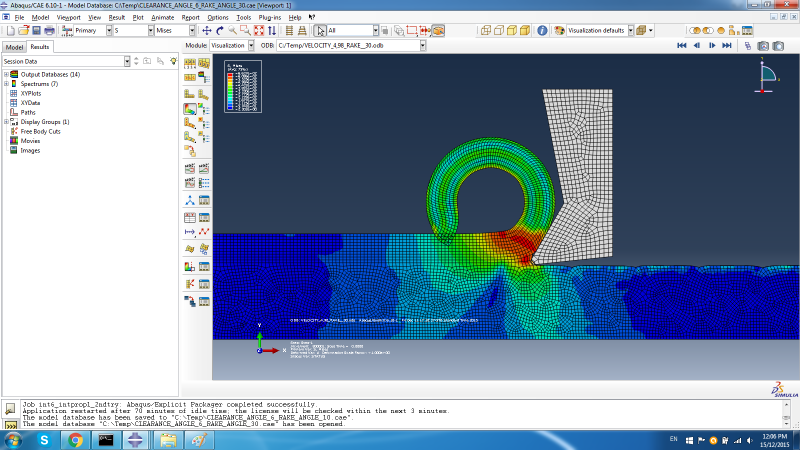The image size is (800, 450).
Task: Expand the Output Databases (14) node
Action: pyautogui.click(x=6, y=74)
